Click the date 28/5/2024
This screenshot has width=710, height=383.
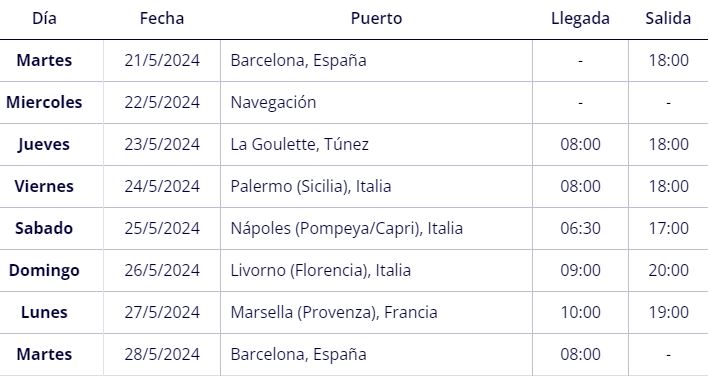pyautogui.click(x=162, y=354)
